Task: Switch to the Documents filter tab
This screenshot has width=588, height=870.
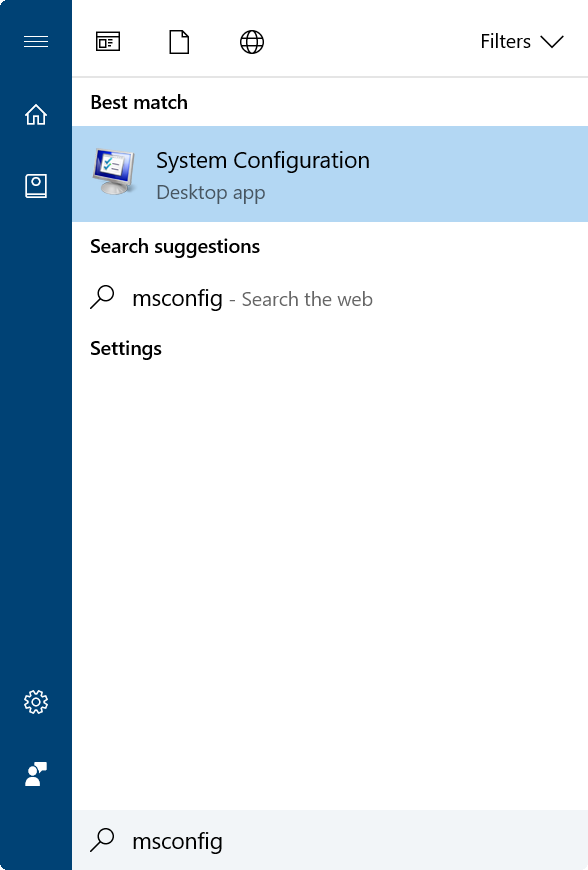Action: (x=179, y=41)
